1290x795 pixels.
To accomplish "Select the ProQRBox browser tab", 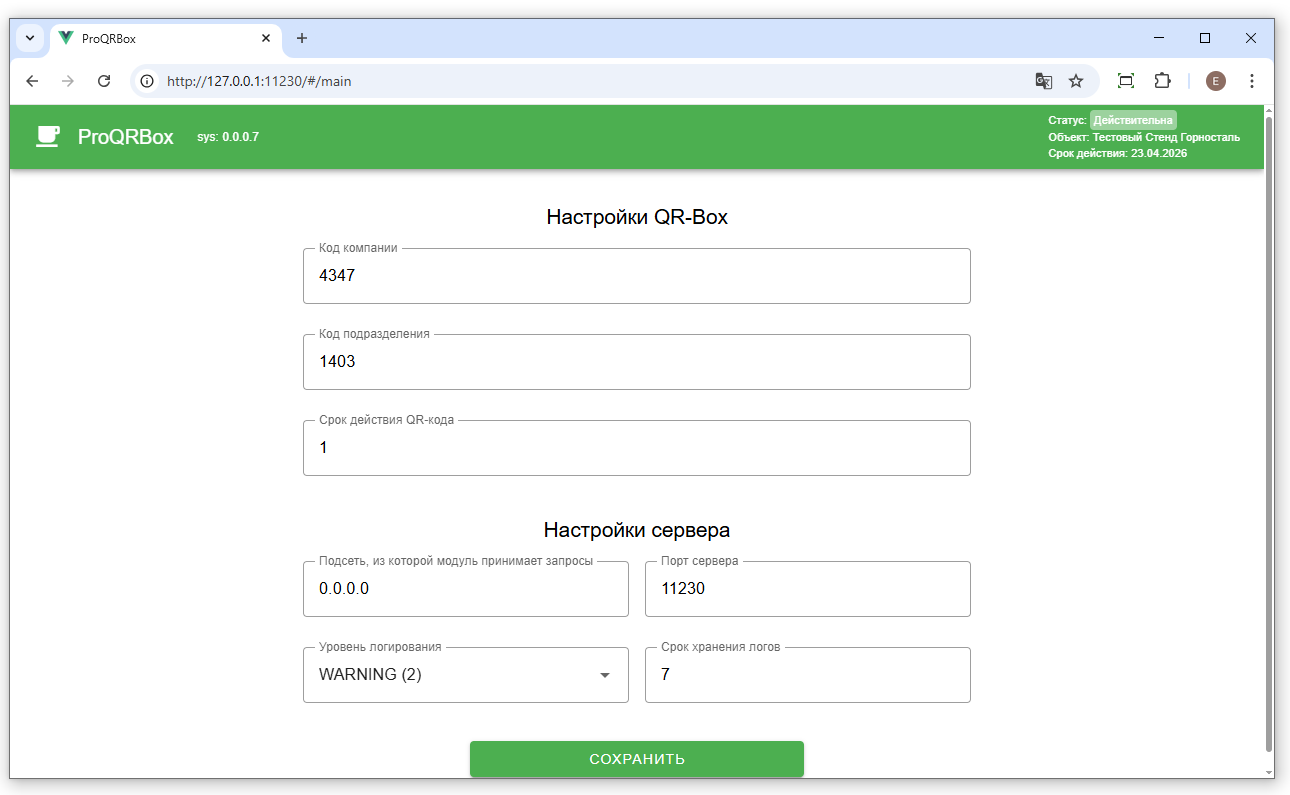I will 165,38.
